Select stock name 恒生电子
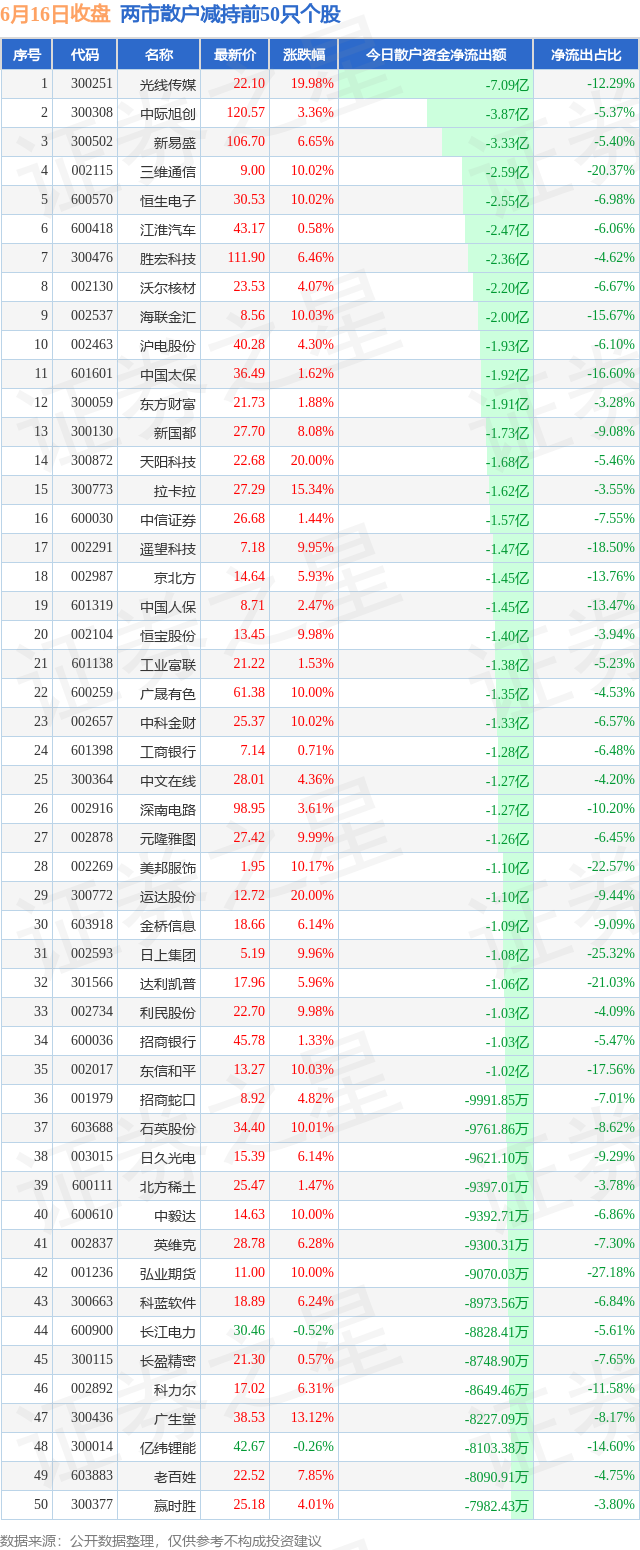The image size is (640, 1550). (x=168, y=200)
